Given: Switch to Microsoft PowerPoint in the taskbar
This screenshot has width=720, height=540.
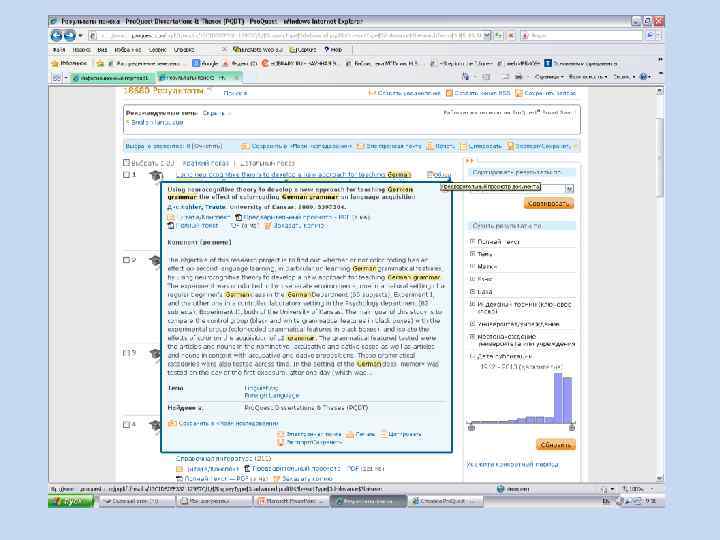Looking at the screenshot, I should click(291, 501).
